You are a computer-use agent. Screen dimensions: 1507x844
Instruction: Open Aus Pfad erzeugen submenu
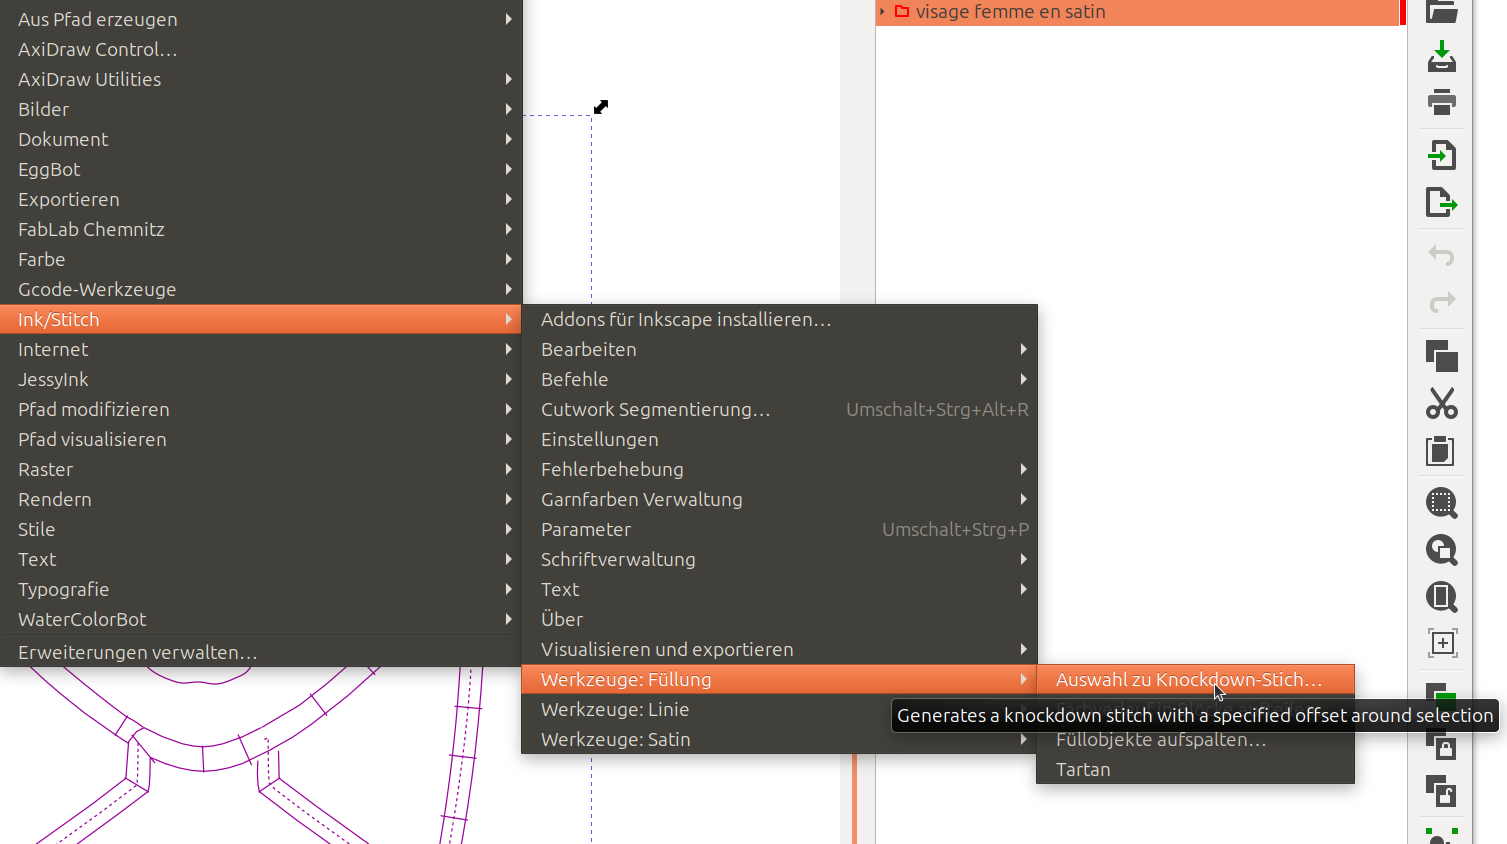click(261, 19)
